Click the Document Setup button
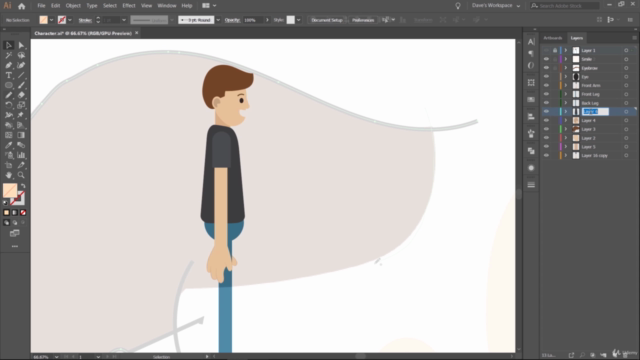This screenshot has height=360, width=640. pyautogui.click(x=327, y=20)
